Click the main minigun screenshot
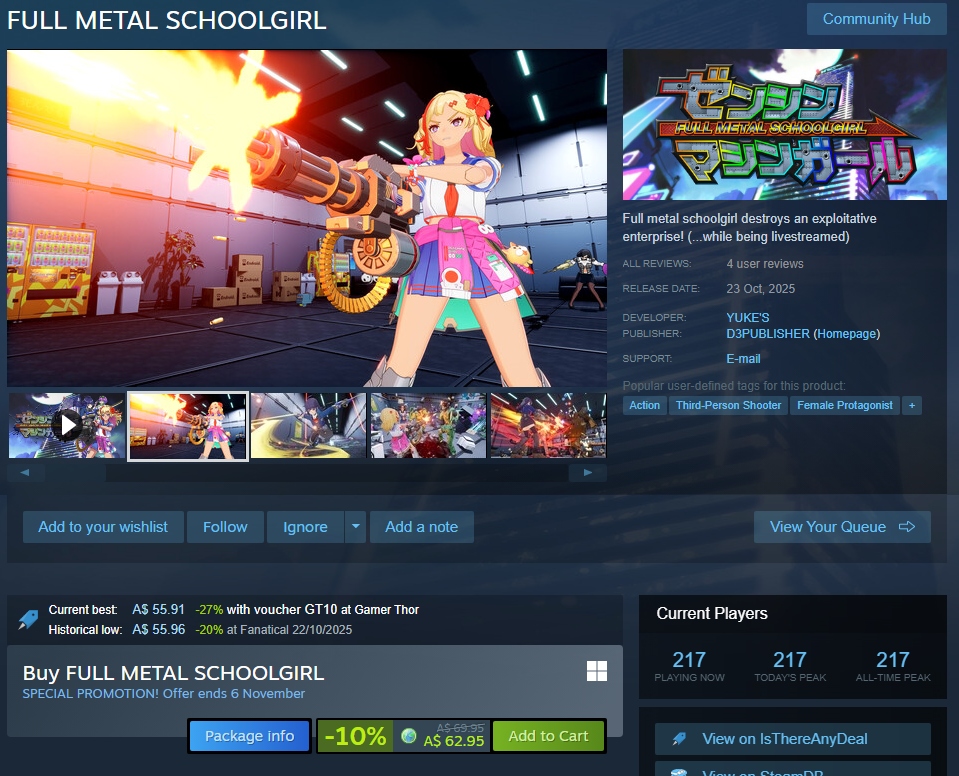Viewport: 959px width, 776px height. point(307,218)
